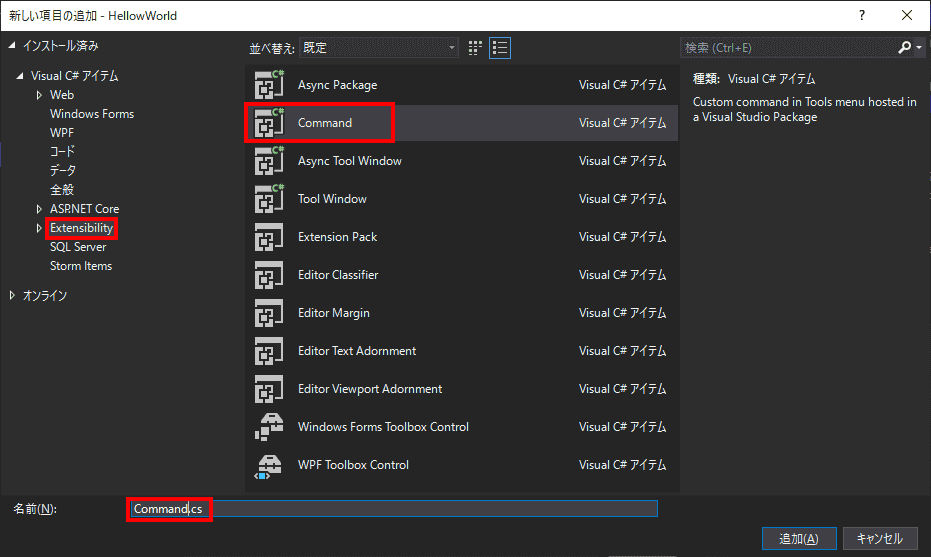Click the Extension Pack template icon
Viewport: 931px width, 557px height.
pos(269,237)
